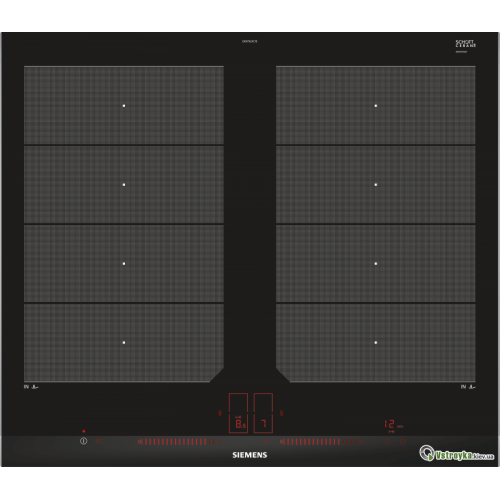Image resolution: width=500 pixels, height=500 pixels.
Task: Click center dot of bottom-right cooking zone
Action: [x=376, y=342]
